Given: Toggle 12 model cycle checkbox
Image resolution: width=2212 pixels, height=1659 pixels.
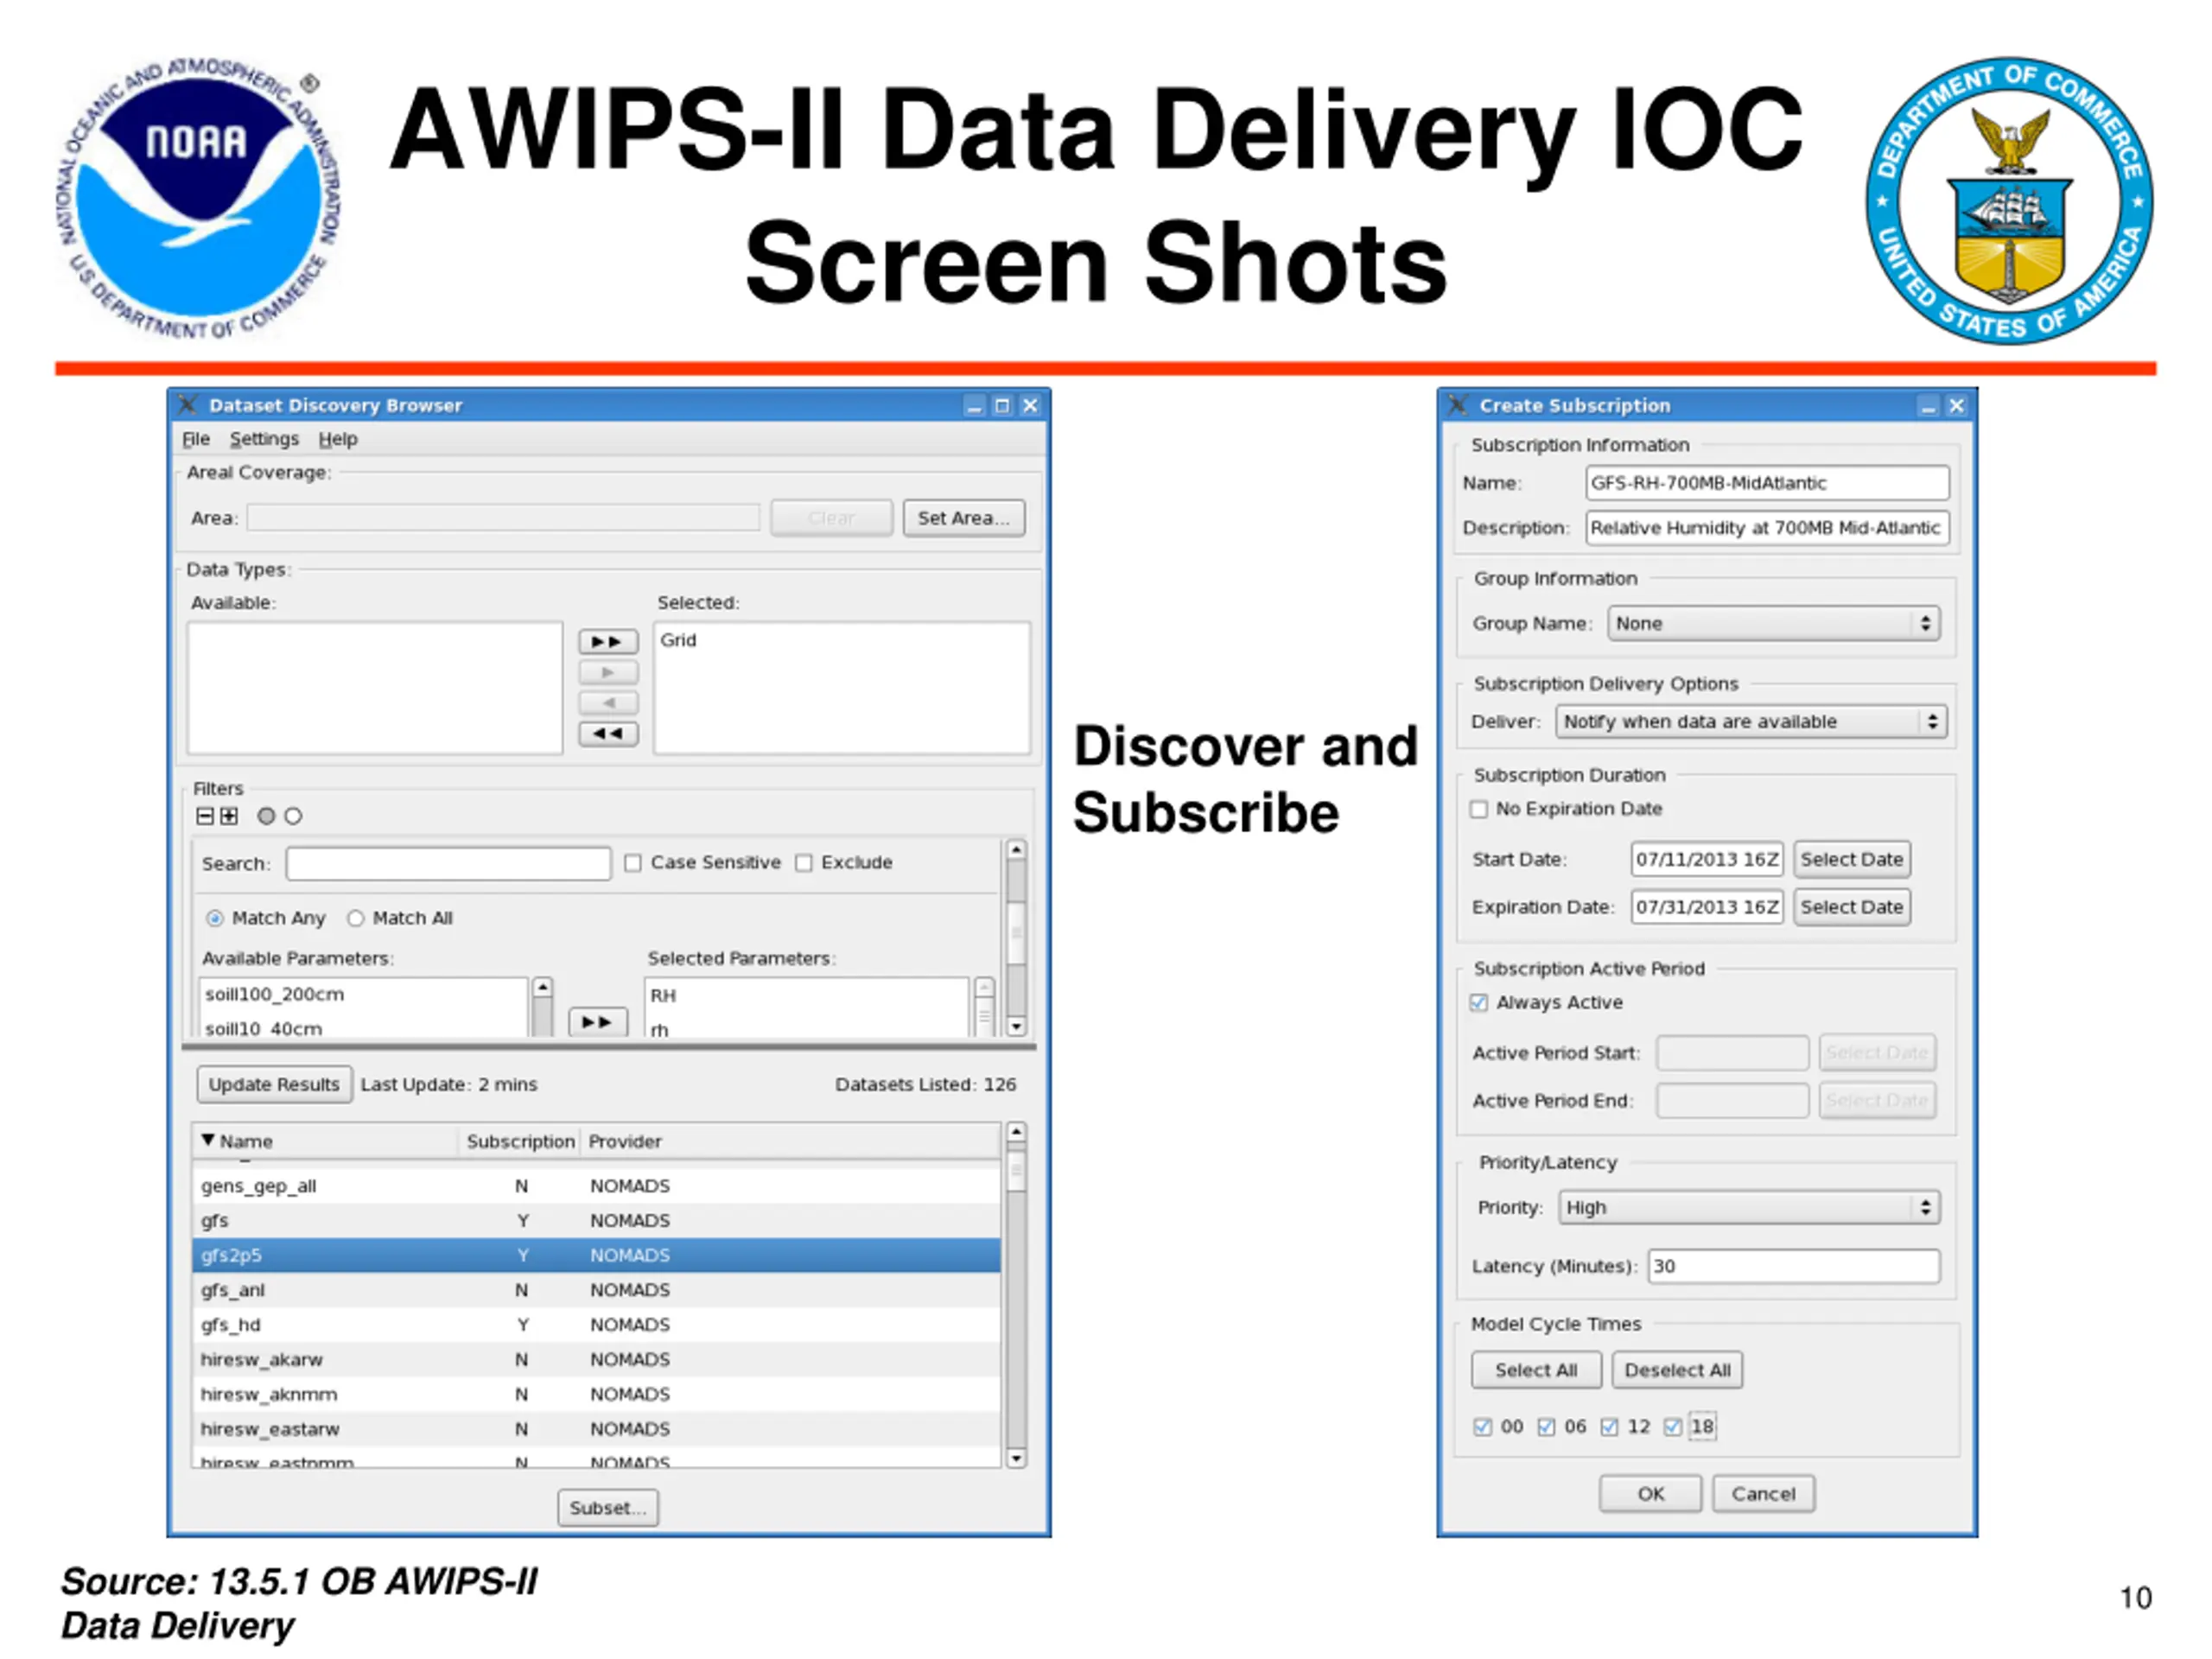Looking at the screenshot, I should click(1609, 1427).
